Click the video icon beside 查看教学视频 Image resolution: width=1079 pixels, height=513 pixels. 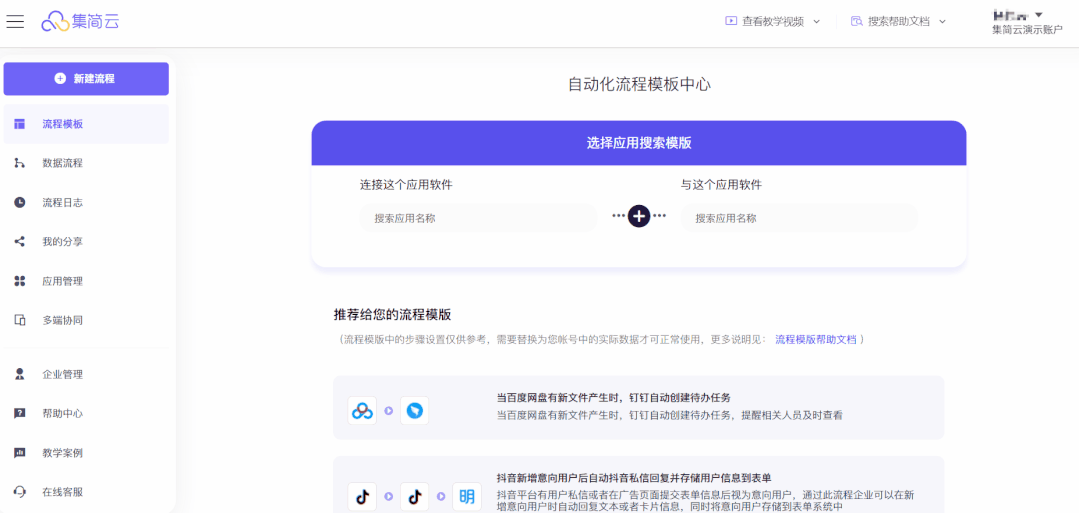click(731, 21)
